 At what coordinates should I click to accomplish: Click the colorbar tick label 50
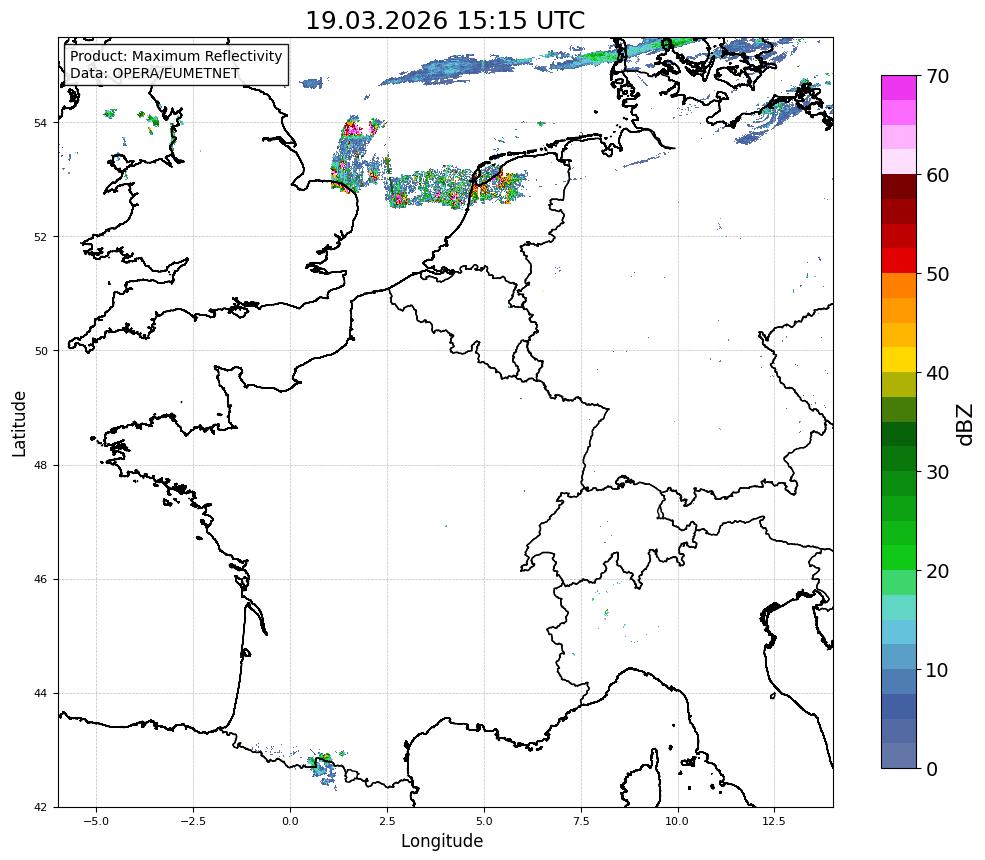(937, 274)
